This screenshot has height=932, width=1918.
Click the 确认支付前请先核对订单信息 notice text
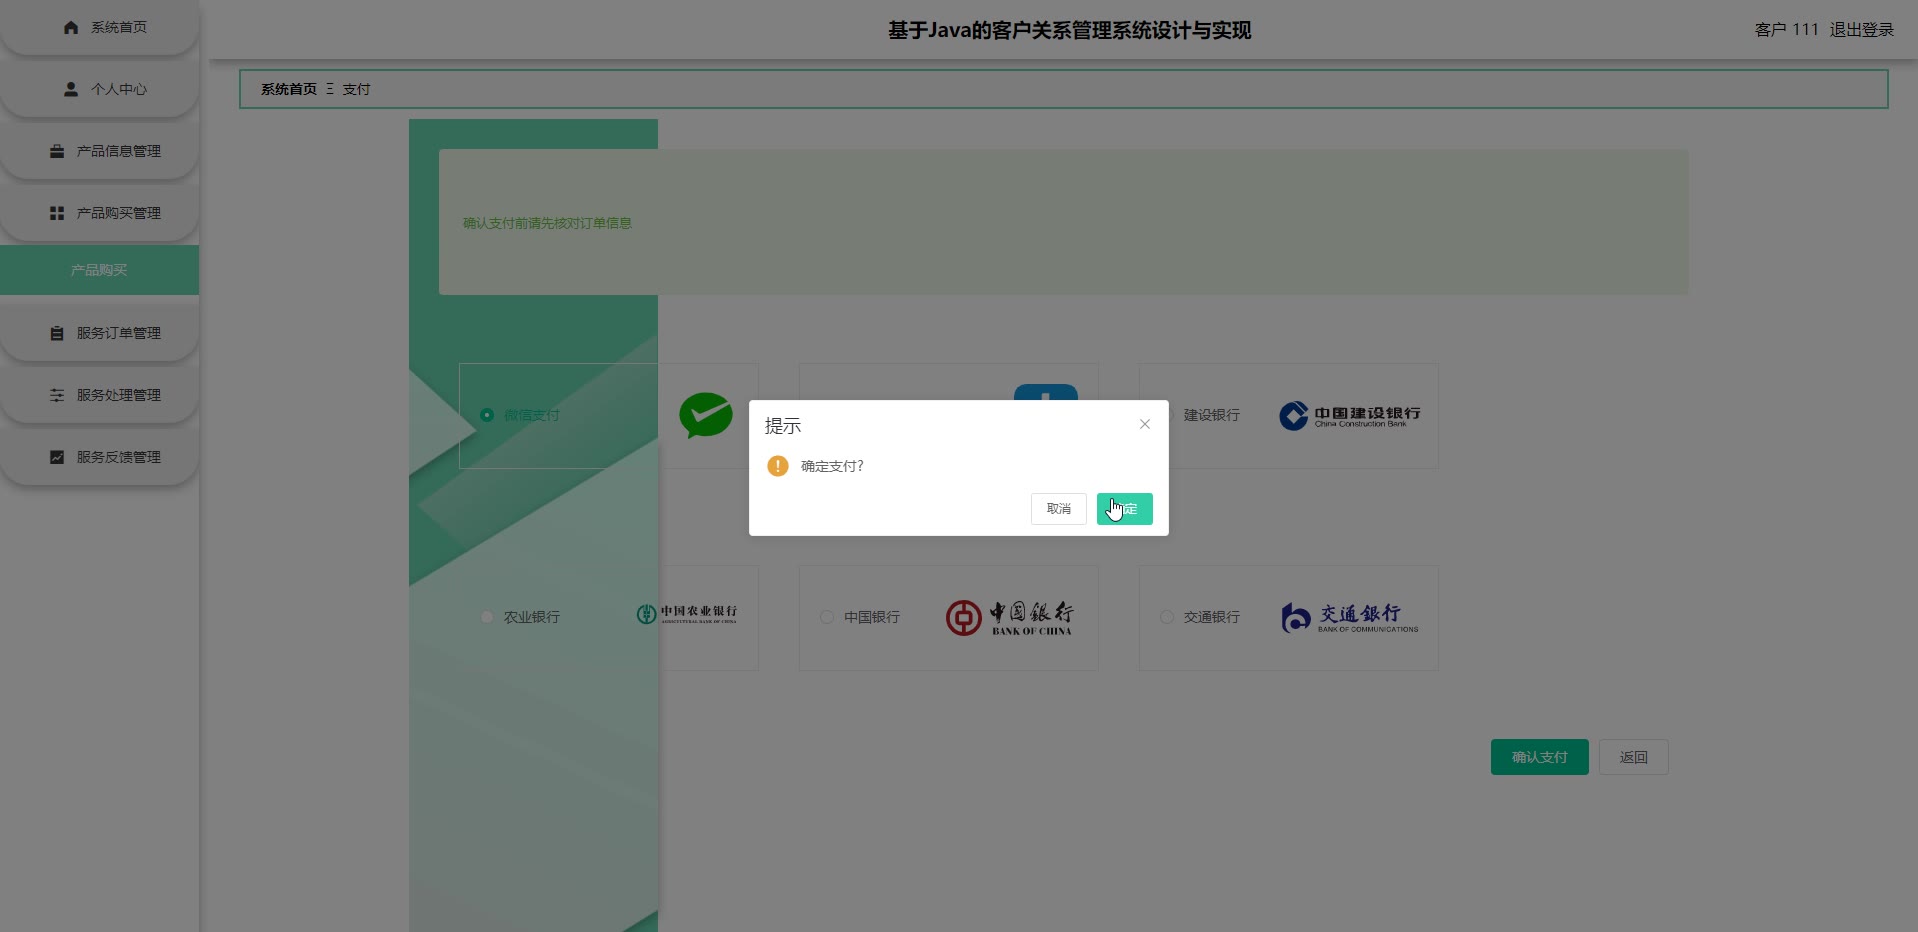pyautogui.click(x=547, y=223)
